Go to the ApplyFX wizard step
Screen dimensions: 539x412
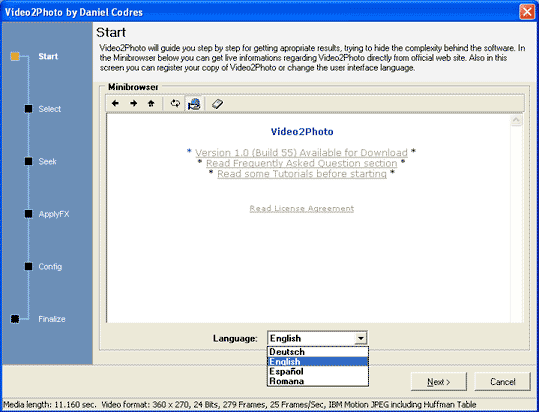coord(54,214)
